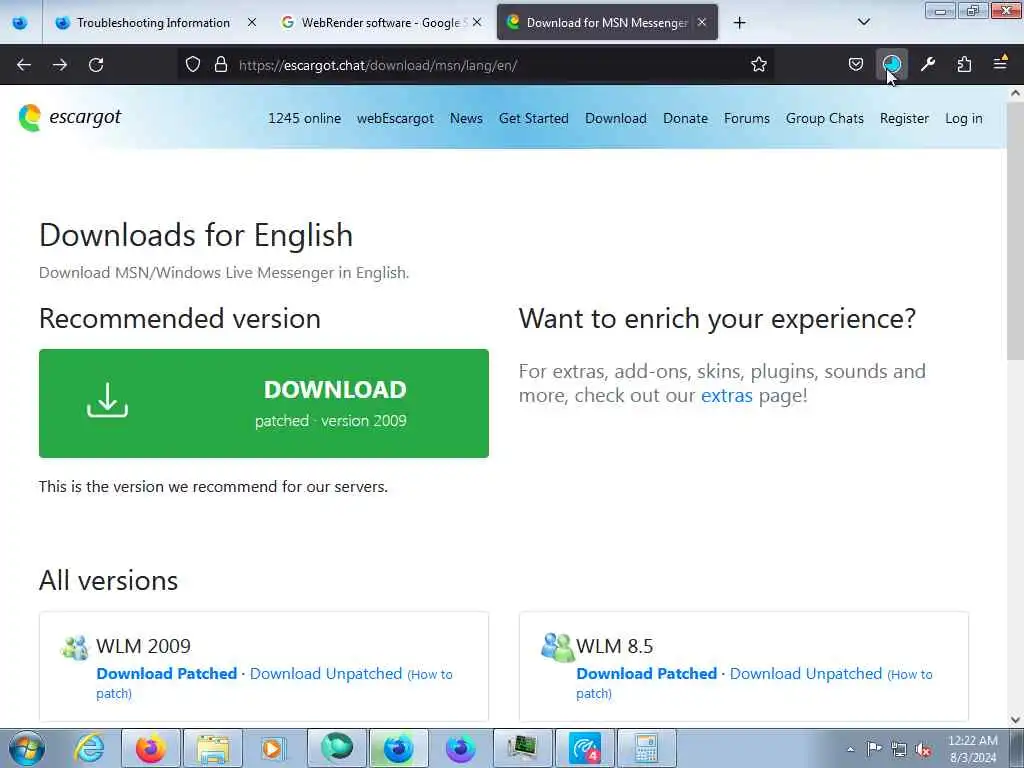Image resolution: width=1024 pixels, height=768 pixels.
Task: Open the Log in page
Action: click(963, 119)
